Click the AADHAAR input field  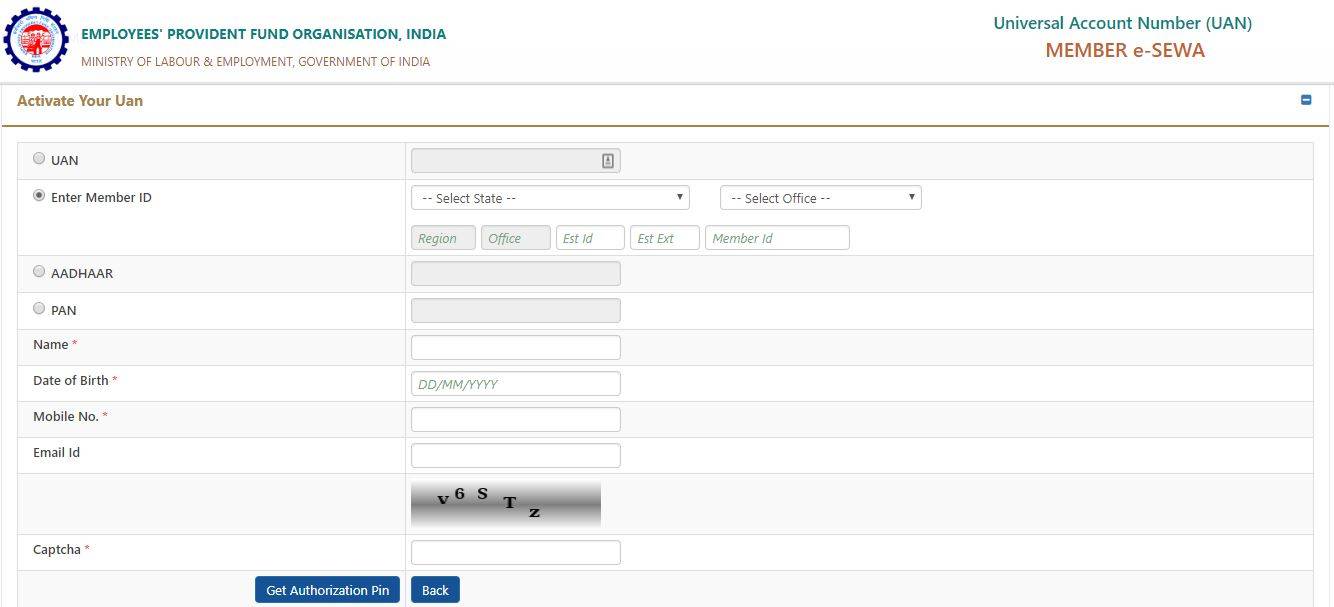[x=516, y=274]
